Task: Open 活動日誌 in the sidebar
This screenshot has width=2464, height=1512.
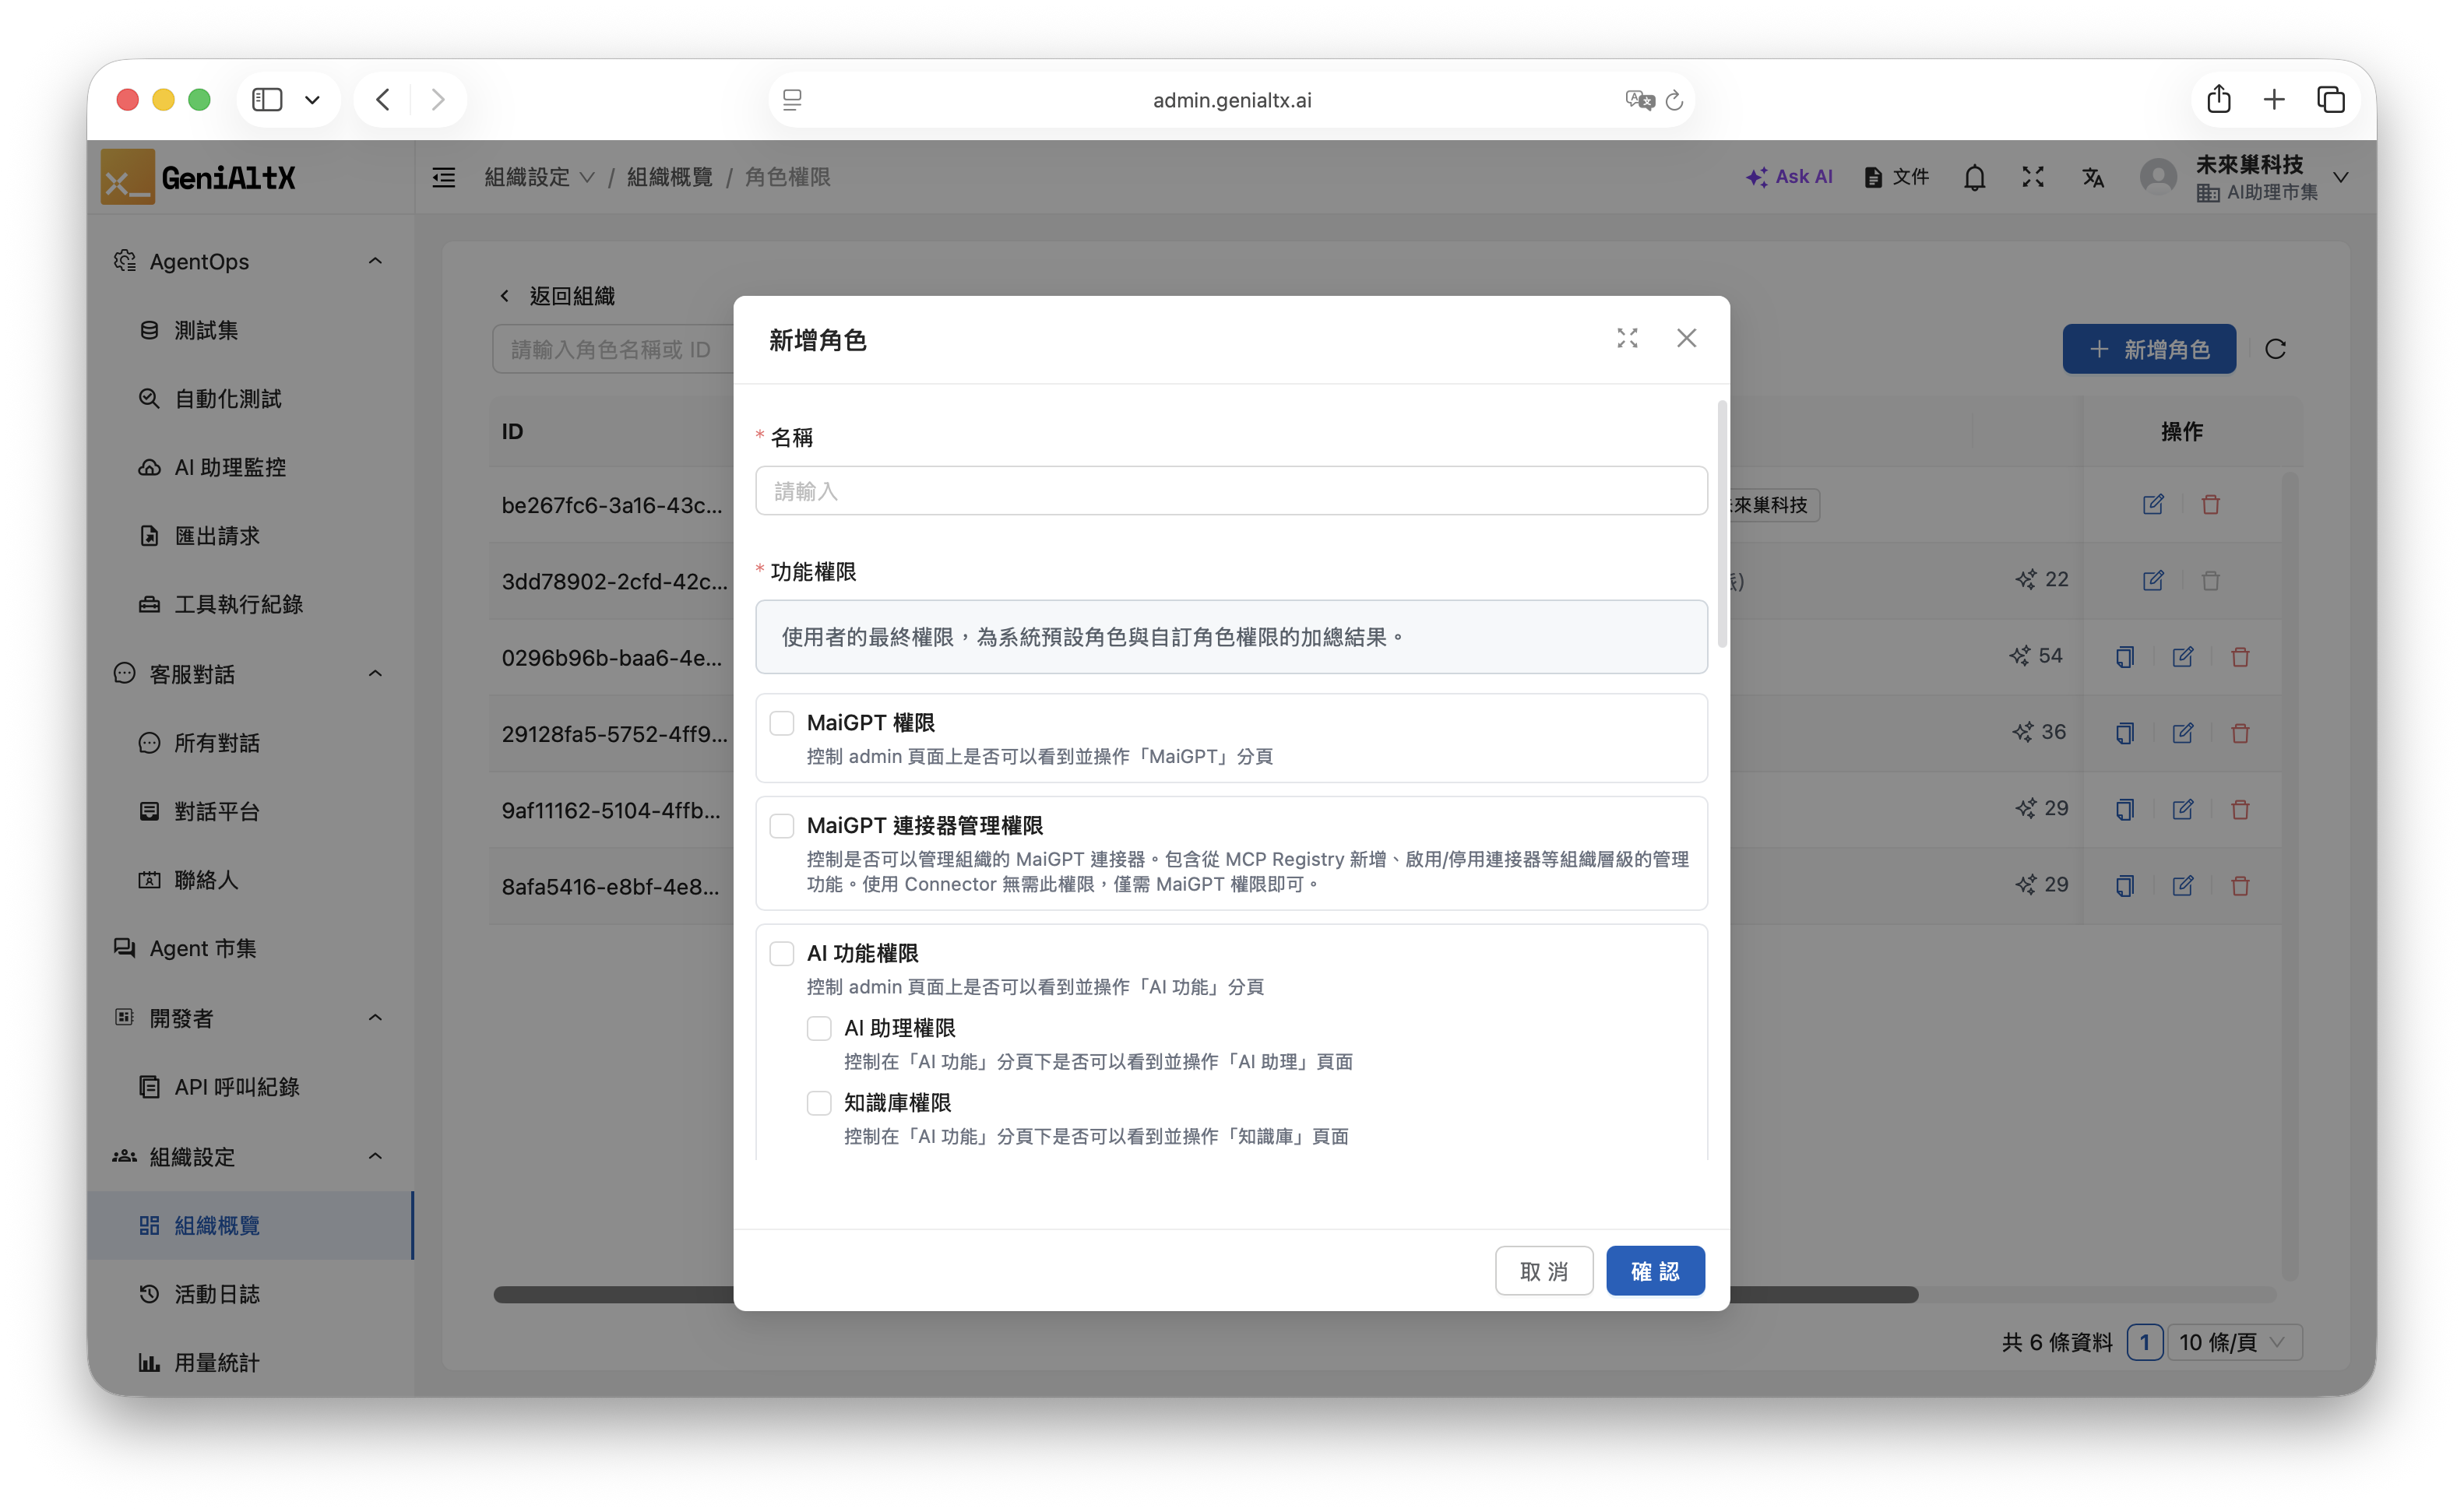Action: point(217,1294)
